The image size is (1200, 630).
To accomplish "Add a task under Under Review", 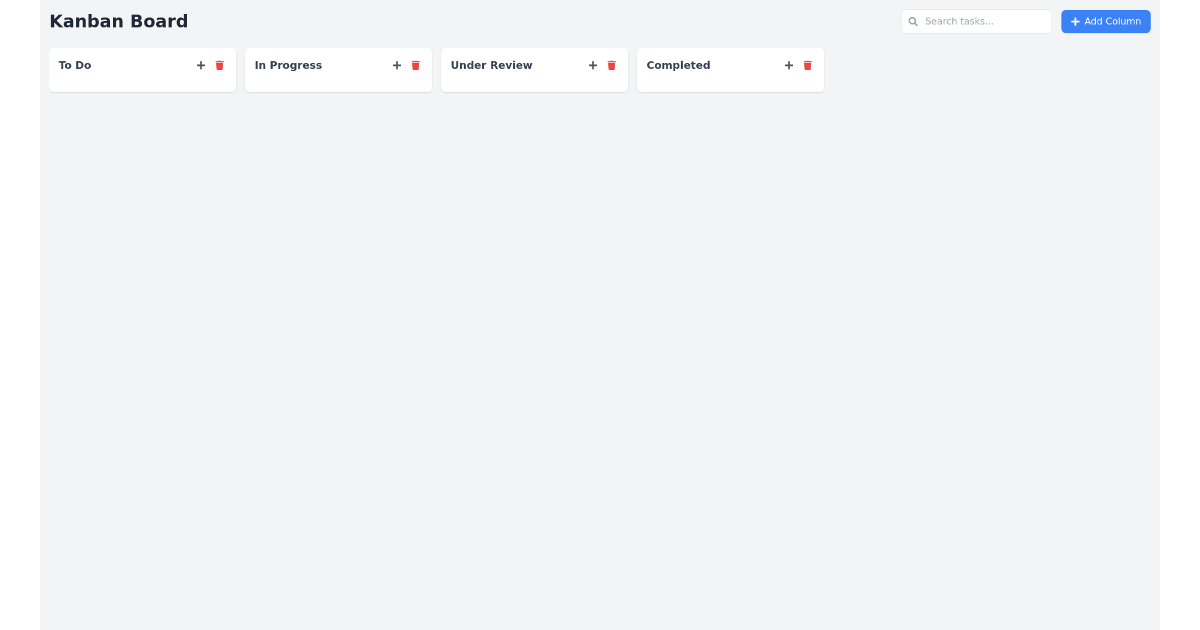I will coord(592,65).
